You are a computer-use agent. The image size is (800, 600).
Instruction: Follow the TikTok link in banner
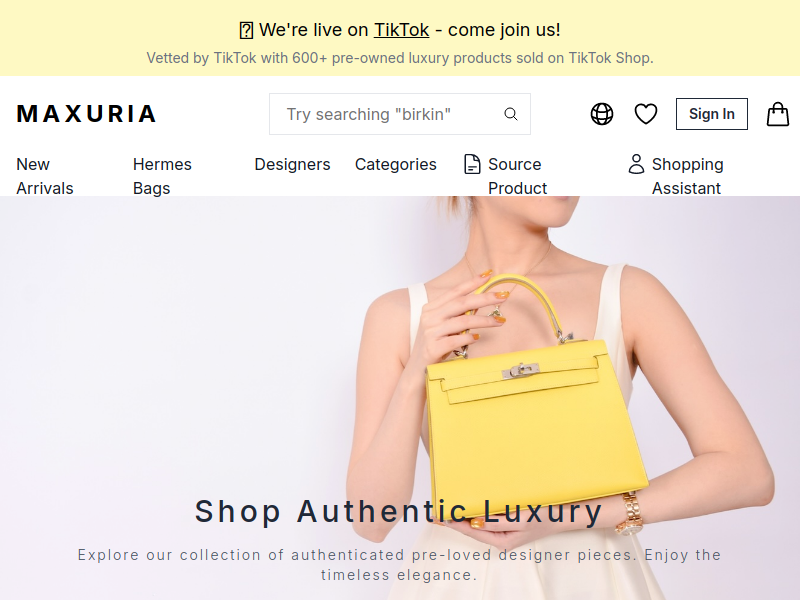[x=402, y=30]
